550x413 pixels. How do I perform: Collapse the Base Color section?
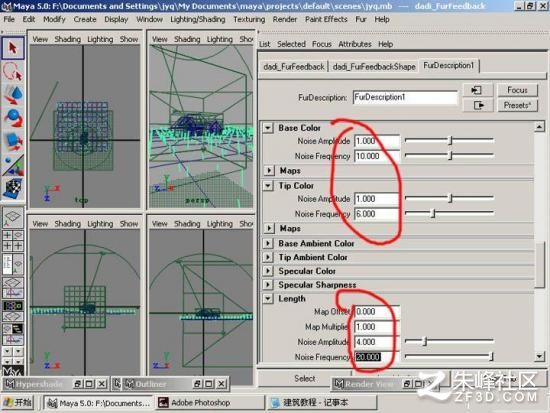[x=268, y=128]
